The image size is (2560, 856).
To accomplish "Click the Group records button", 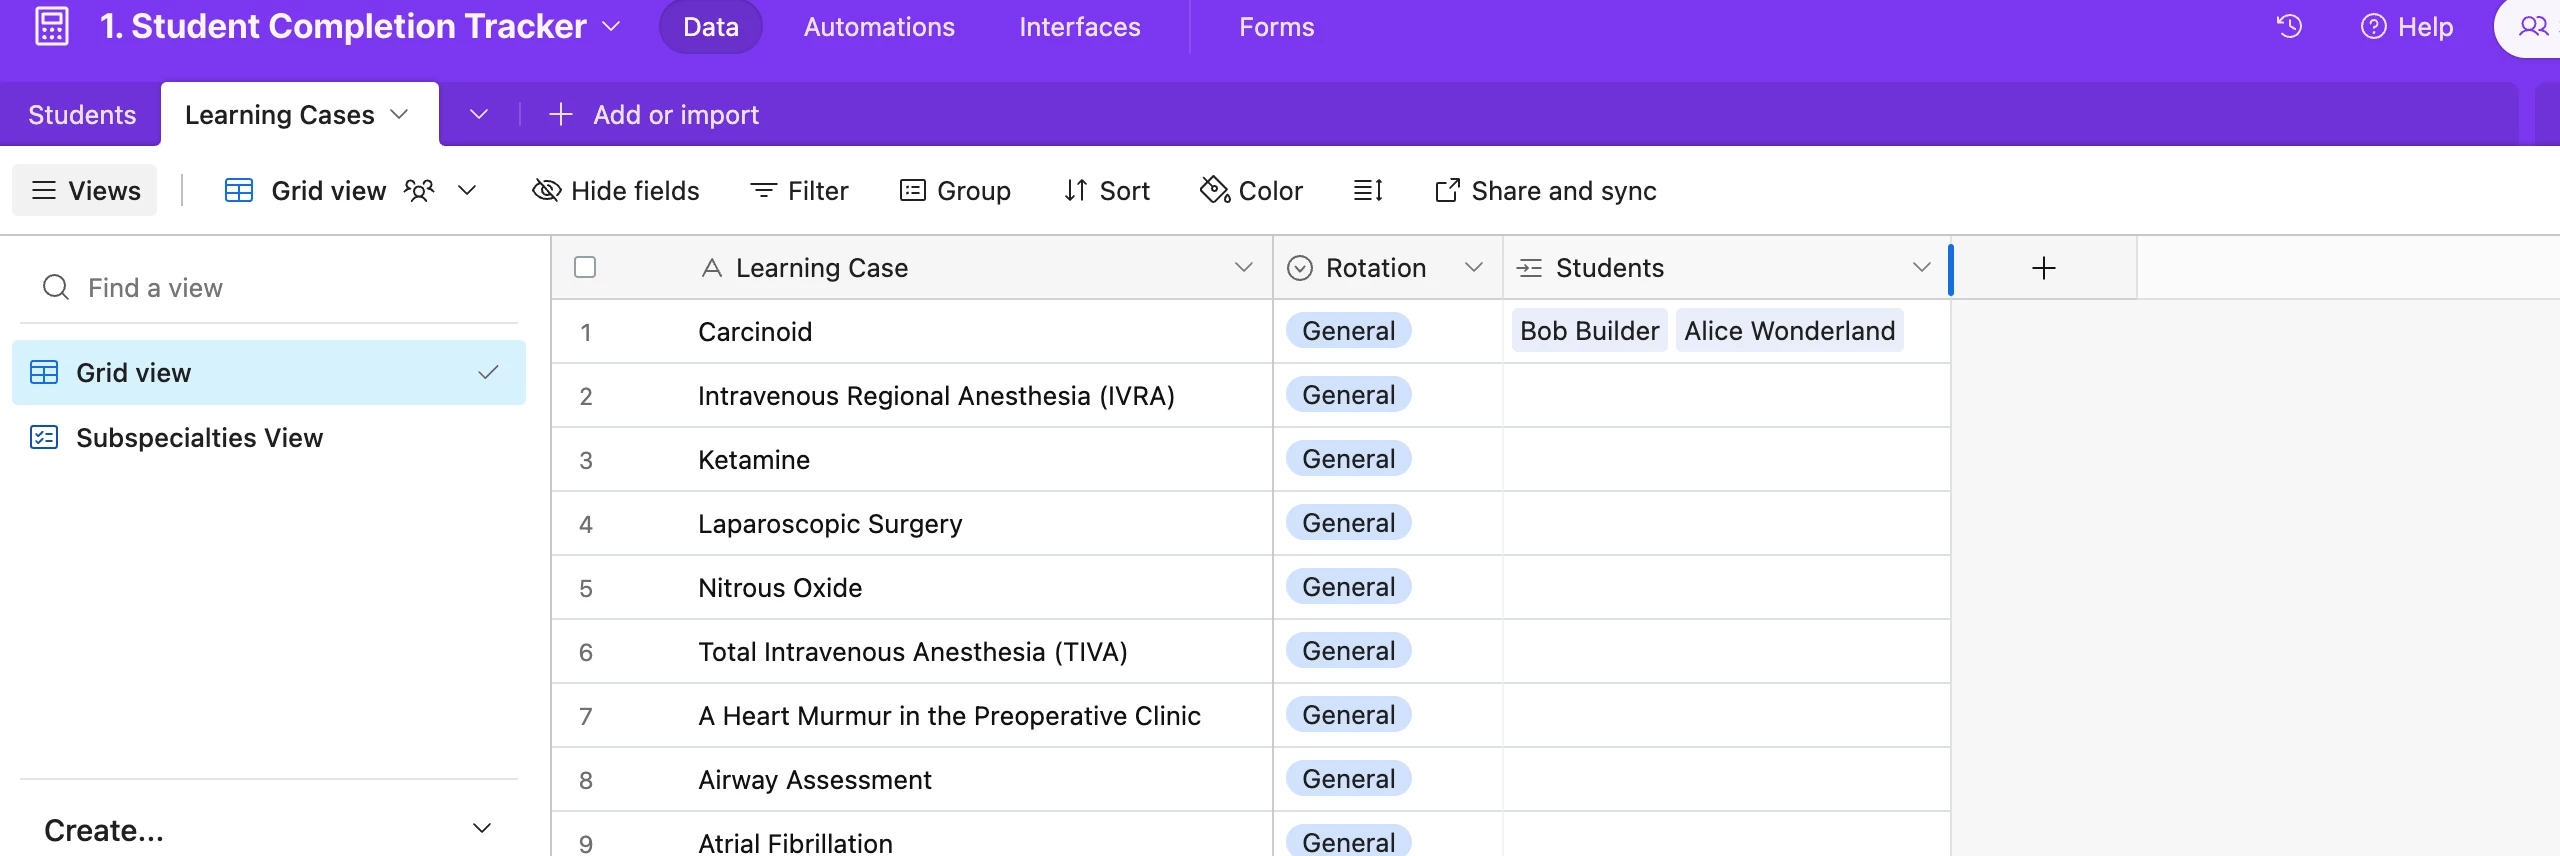I will click(x=955, y=190).
